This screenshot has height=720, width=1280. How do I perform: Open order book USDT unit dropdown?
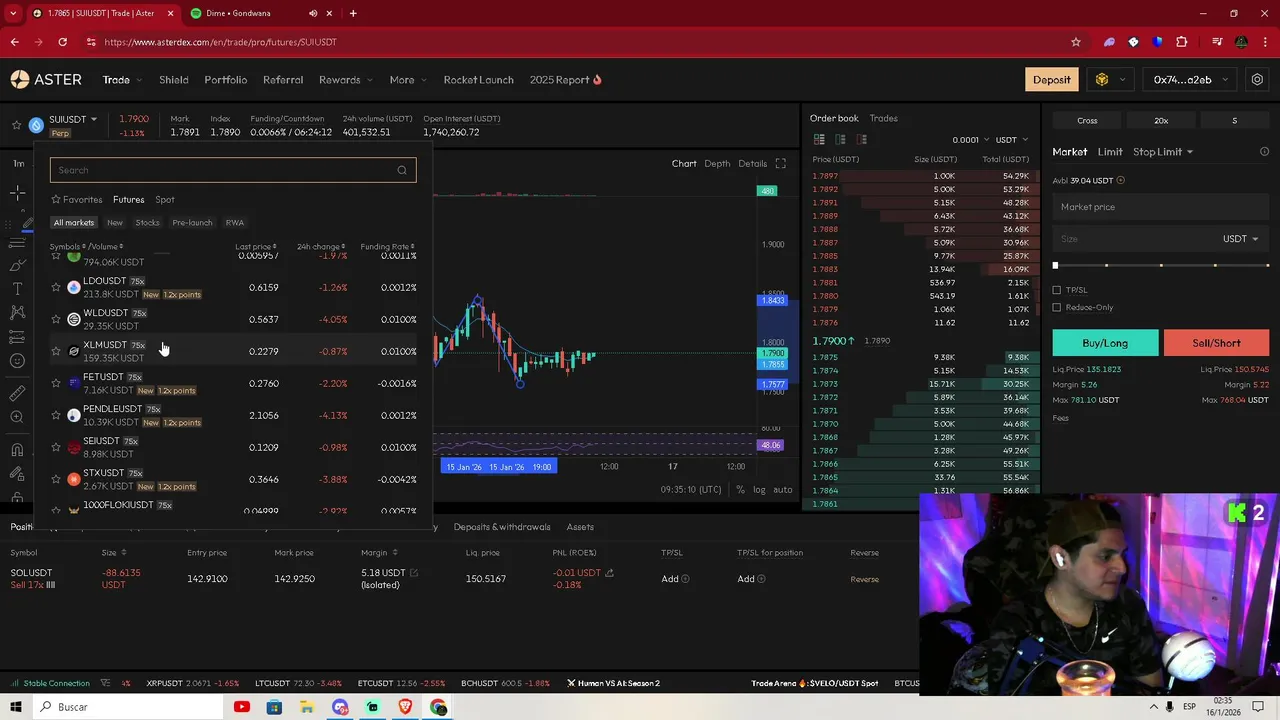(x=1011, y=140)
